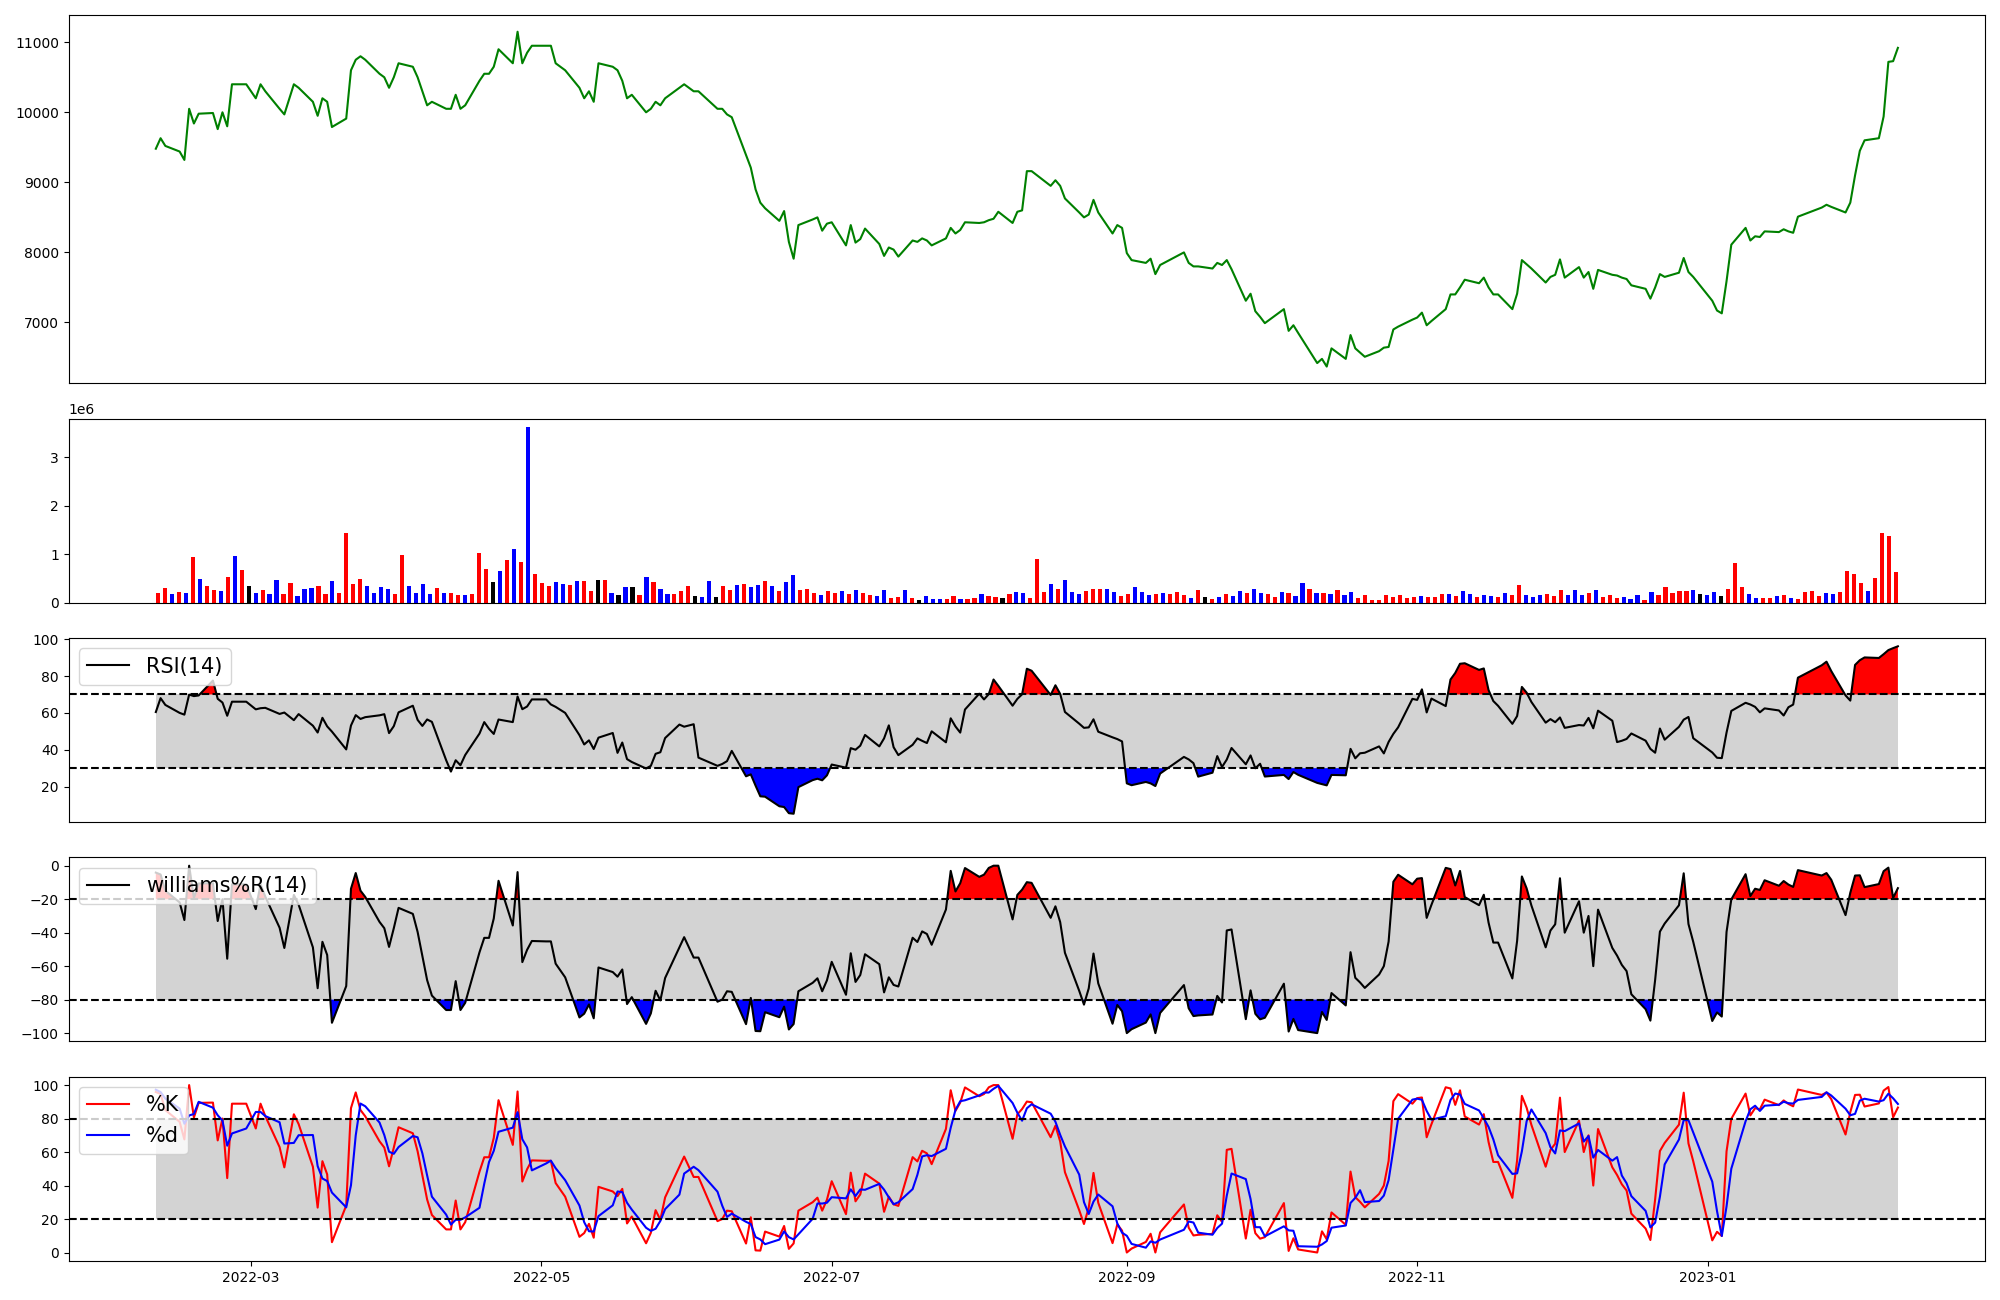Click the 7000 price axis tick label
The width and height of the screenshot is (2000, 1300).
(x=41, y=323)
